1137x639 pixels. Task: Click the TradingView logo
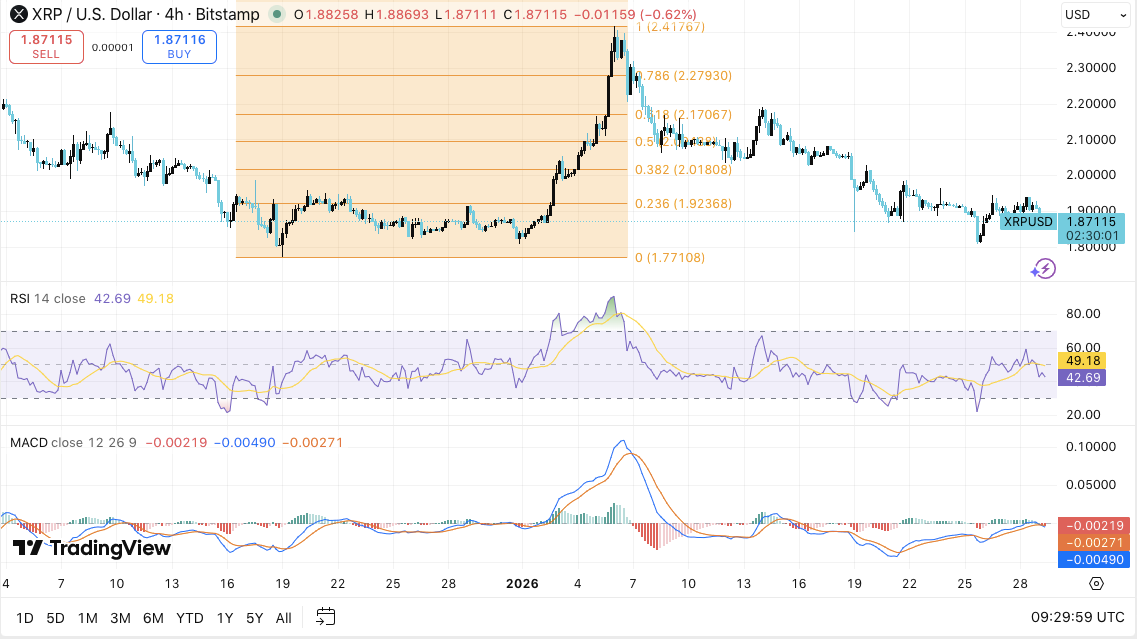[x=91, y=548]
